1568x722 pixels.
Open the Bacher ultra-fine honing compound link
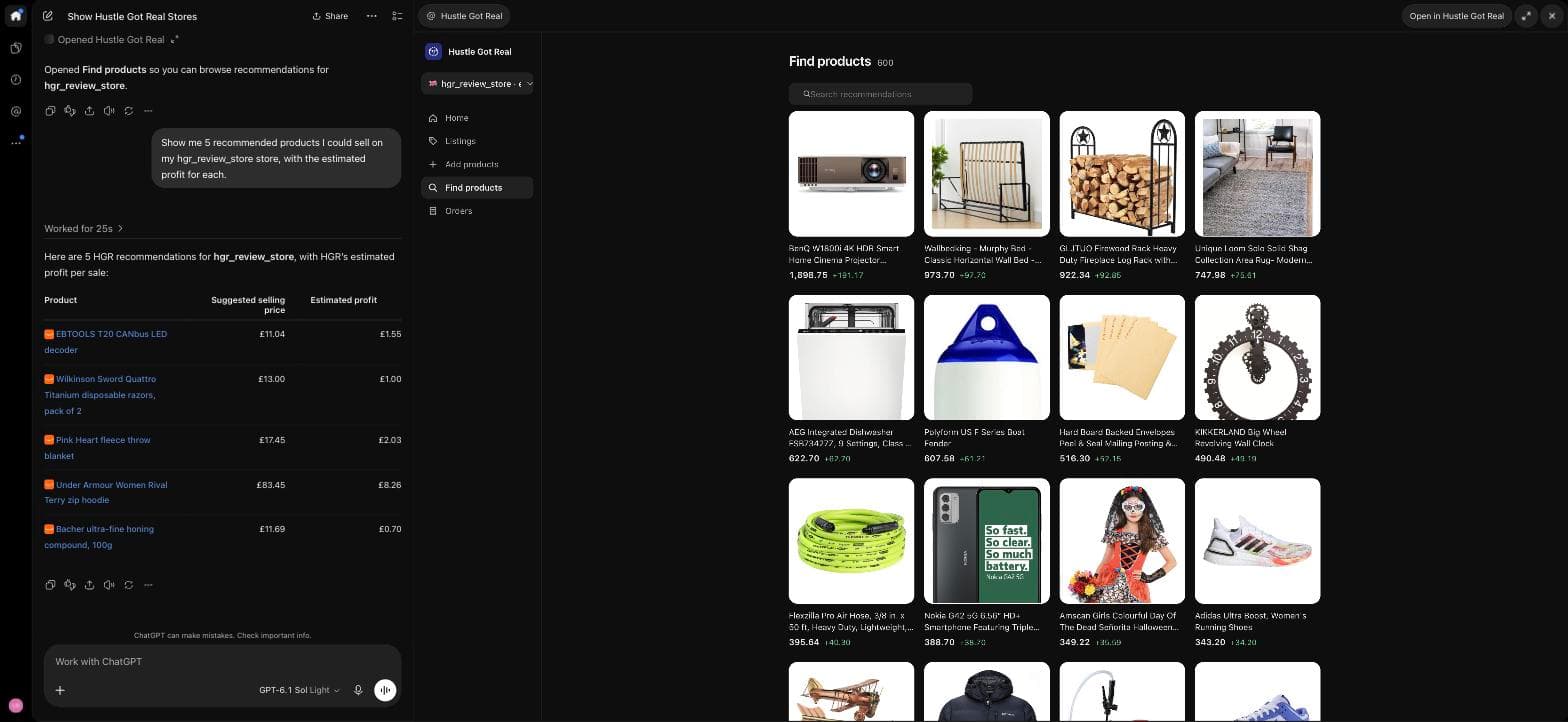click(x=99, y=537)
